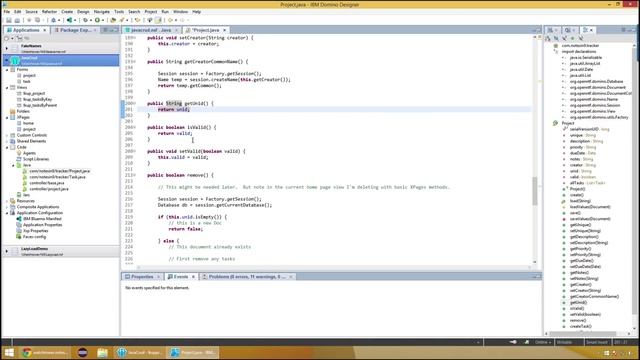640x360 pixels.
Task: Open the Project menu
Action: coord(151,12)
